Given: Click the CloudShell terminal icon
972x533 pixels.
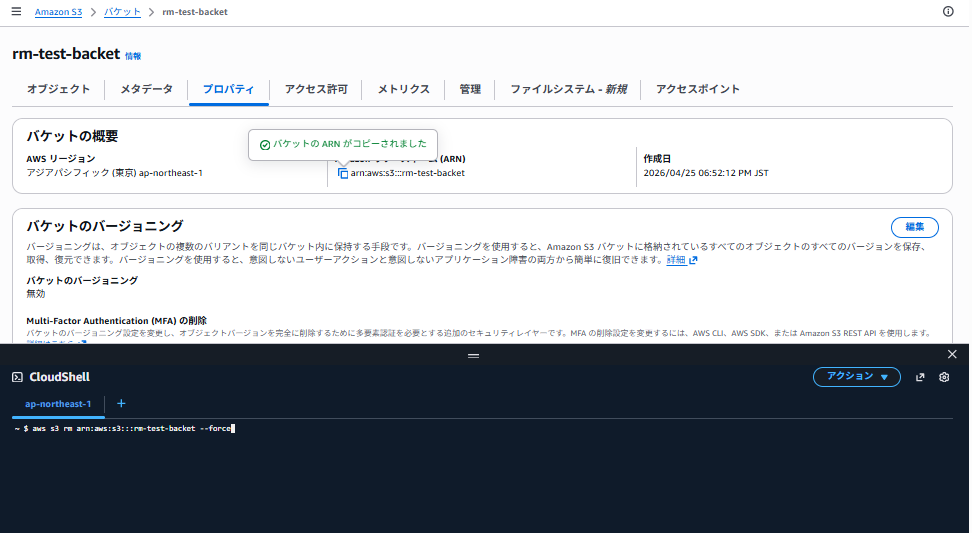Looking at the screenshot, I should tap(17, 377).
